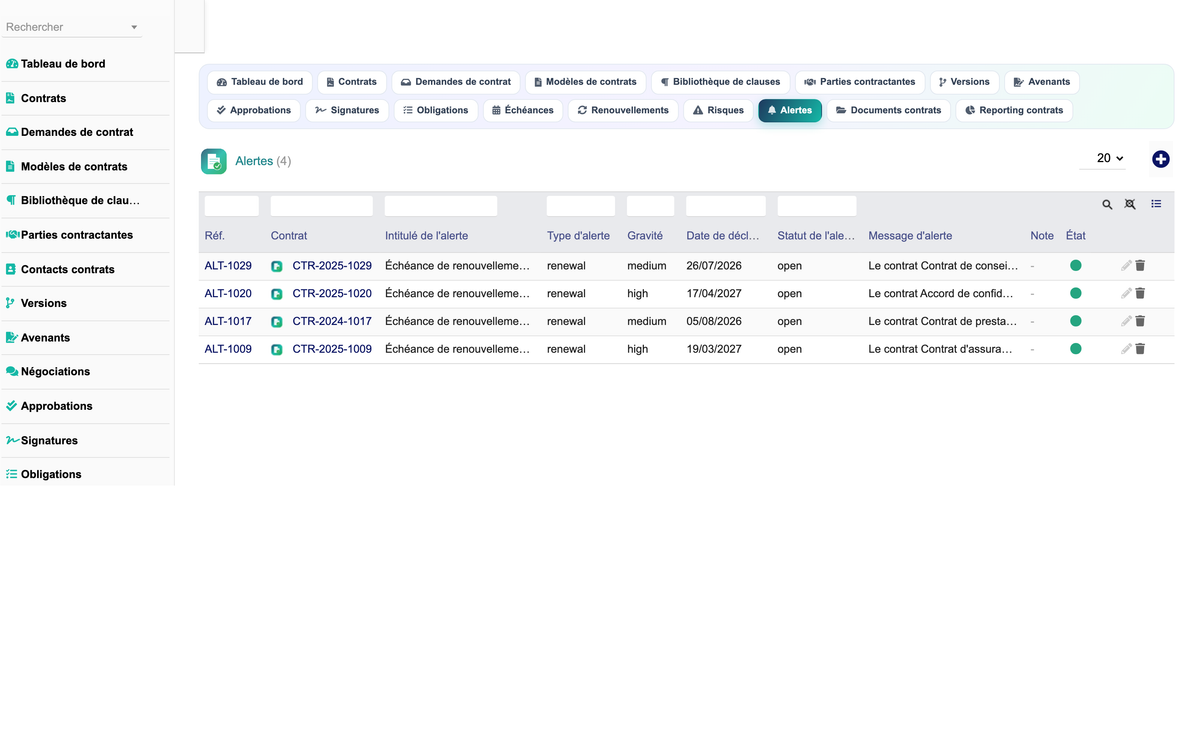Click contract icon next to CTR-2025-1029

tap(277, 266)
